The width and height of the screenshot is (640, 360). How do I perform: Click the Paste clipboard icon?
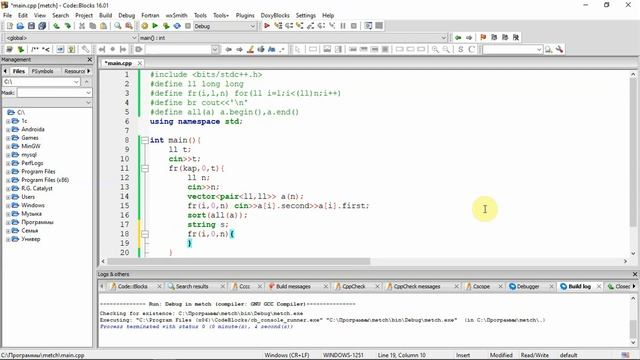point(104,26)
